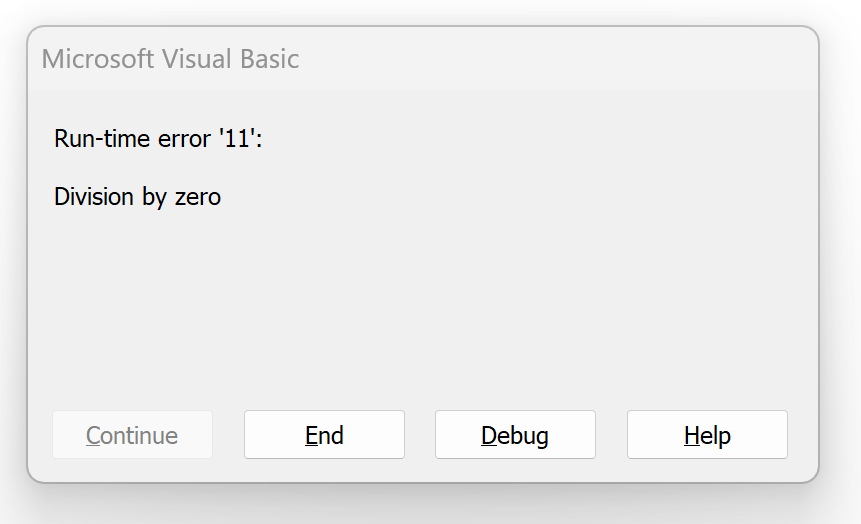Click the underlined D of Debug
Image resolution: width=861 pixels, height=524 pixels.
coord(489,435)
